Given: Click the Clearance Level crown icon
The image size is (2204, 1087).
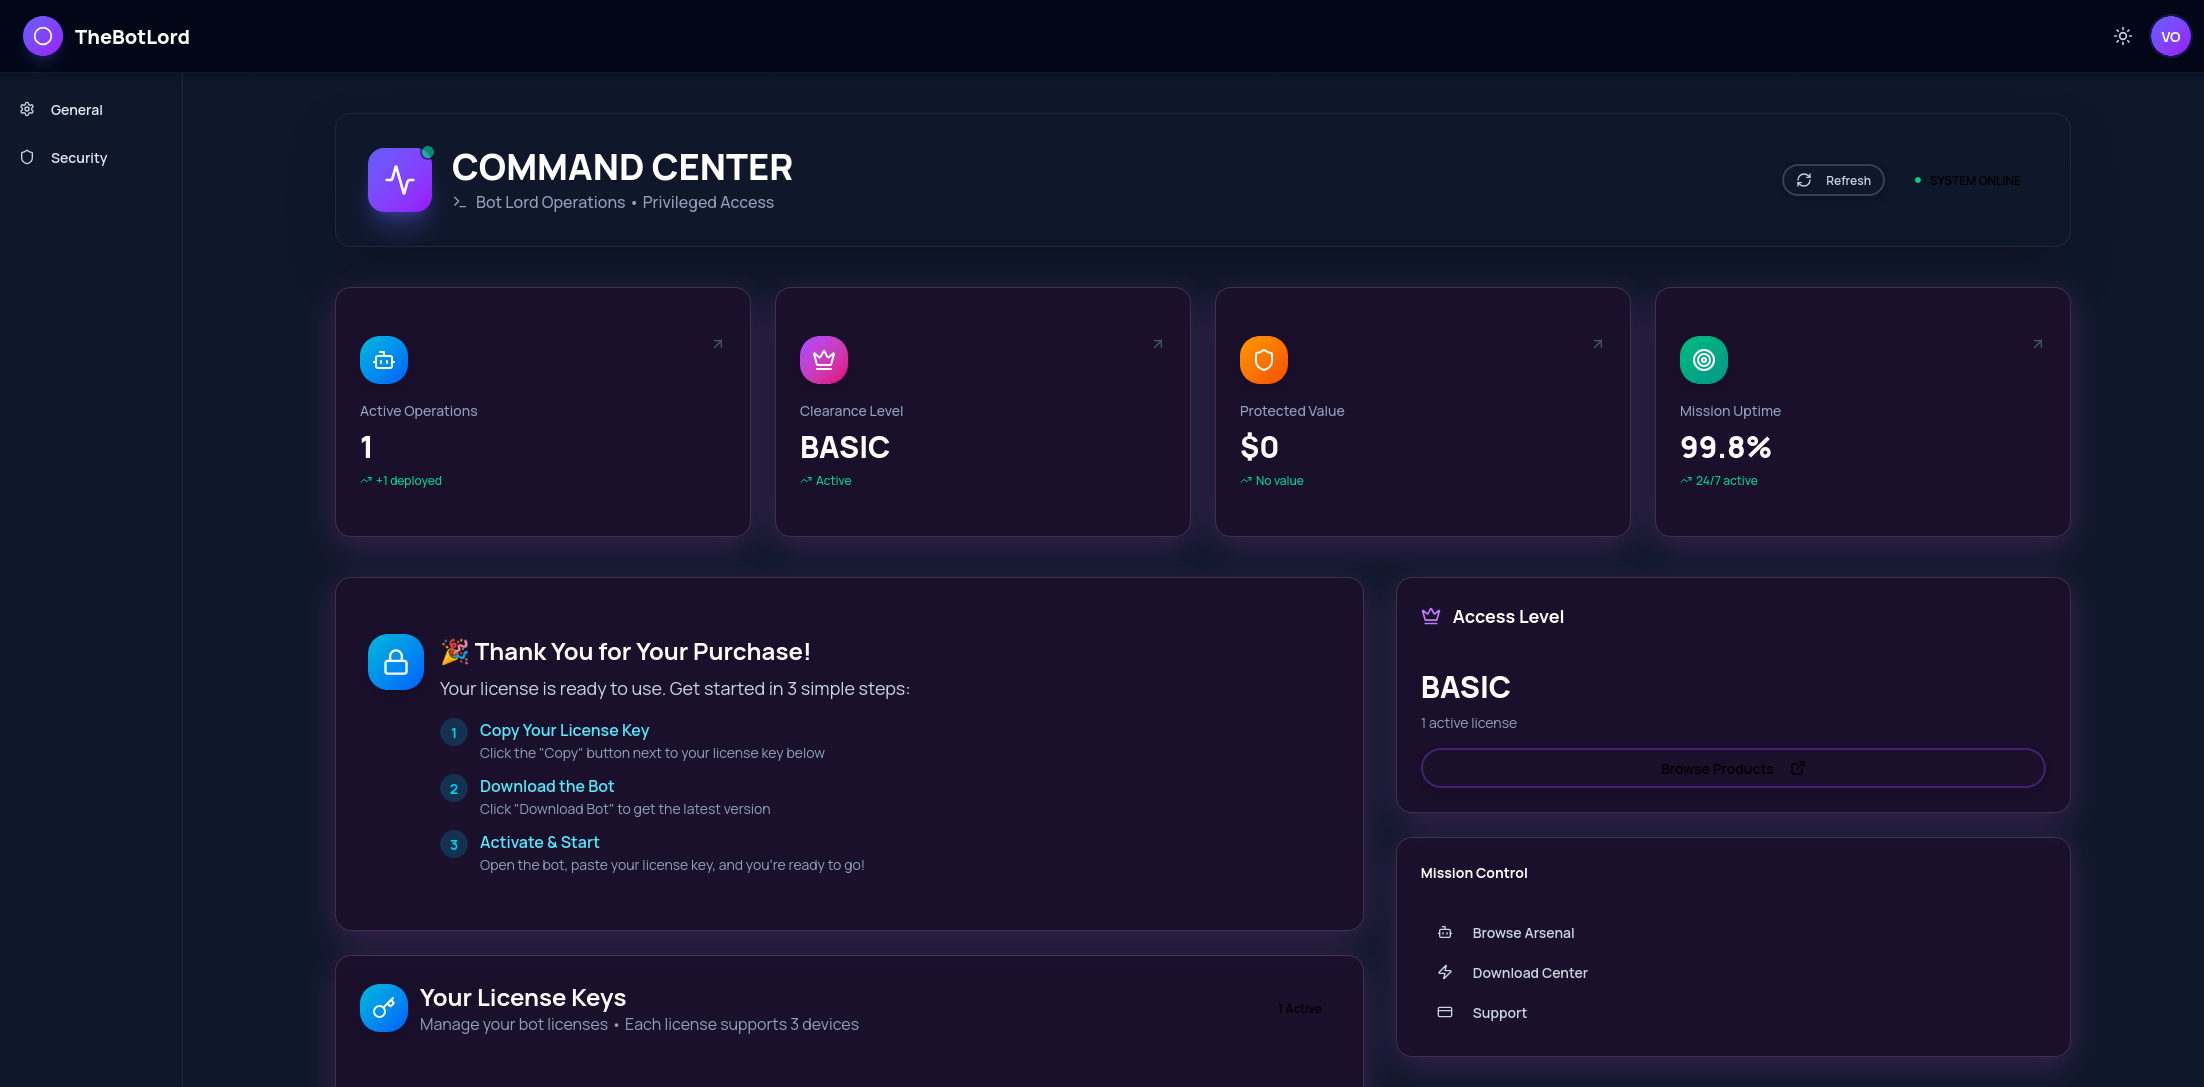Looking at the screenshot, I should pos(823,359).
